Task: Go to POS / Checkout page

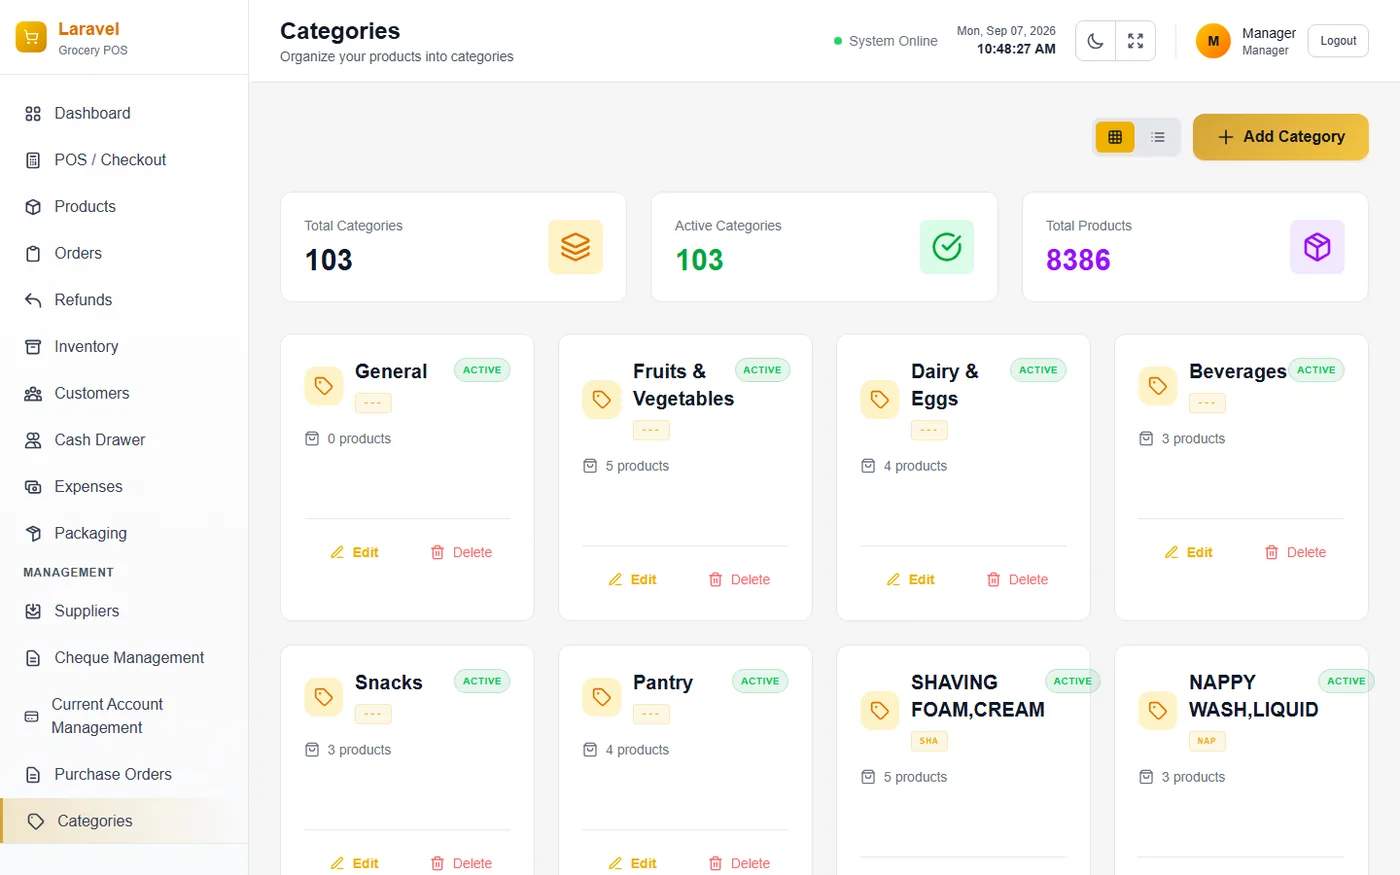Action: (x=124, y=160)
